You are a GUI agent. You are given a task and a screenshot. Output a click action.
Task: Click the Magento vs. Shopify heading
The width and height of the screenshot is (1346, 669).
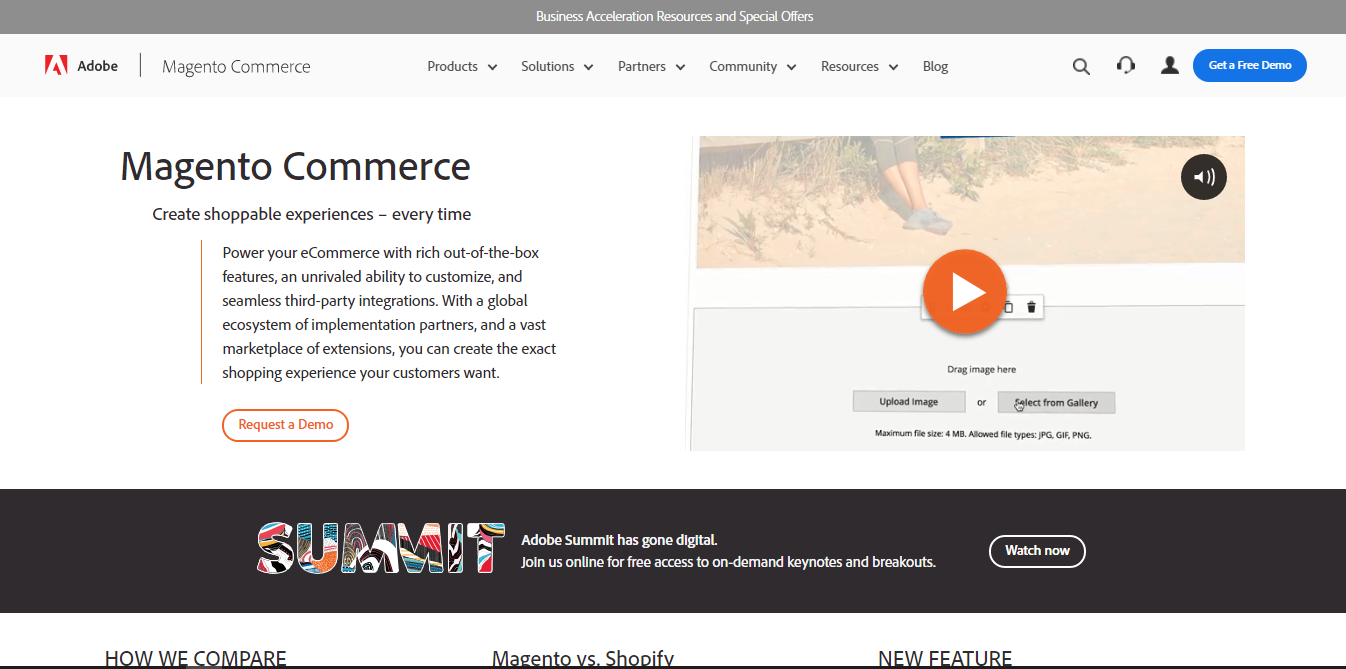[583, 658]
